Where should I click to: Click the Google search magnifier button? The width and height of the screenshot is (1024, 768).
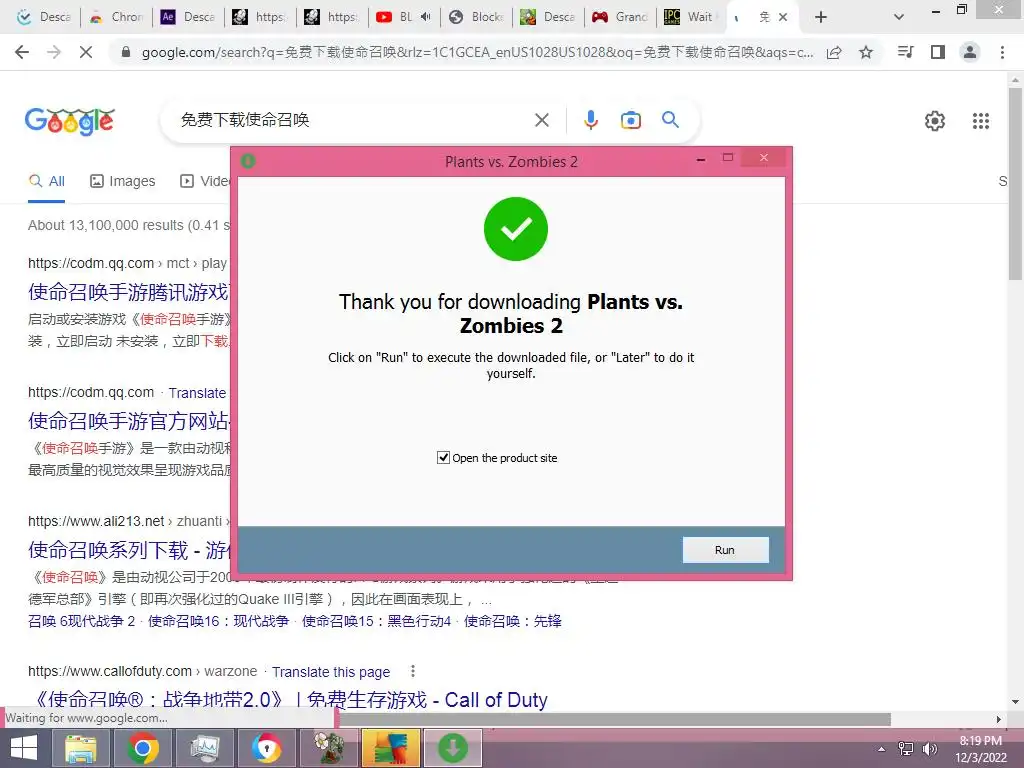click(670, 120)
